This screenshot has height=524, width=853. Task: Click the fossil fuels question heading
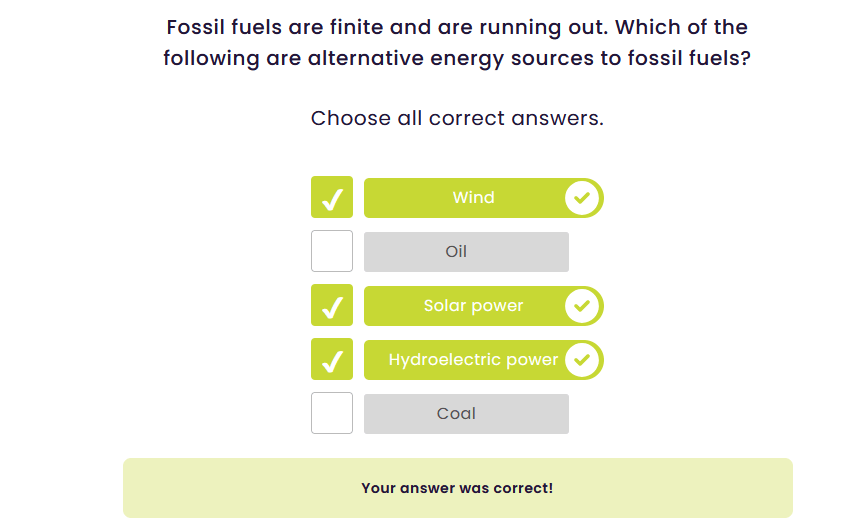457,43
